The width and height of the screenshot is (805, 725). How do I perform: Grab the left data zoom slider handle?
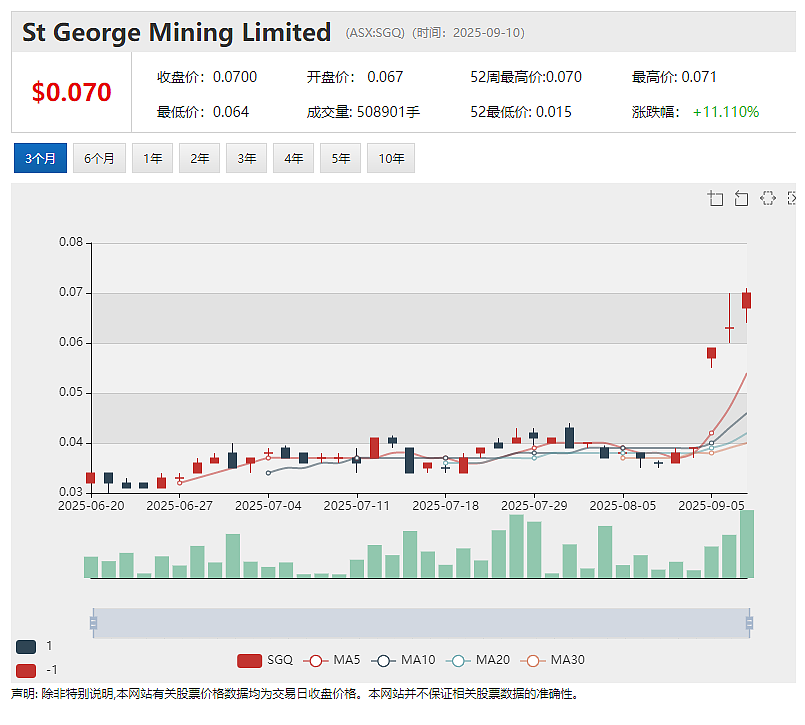tap(93, 623)
